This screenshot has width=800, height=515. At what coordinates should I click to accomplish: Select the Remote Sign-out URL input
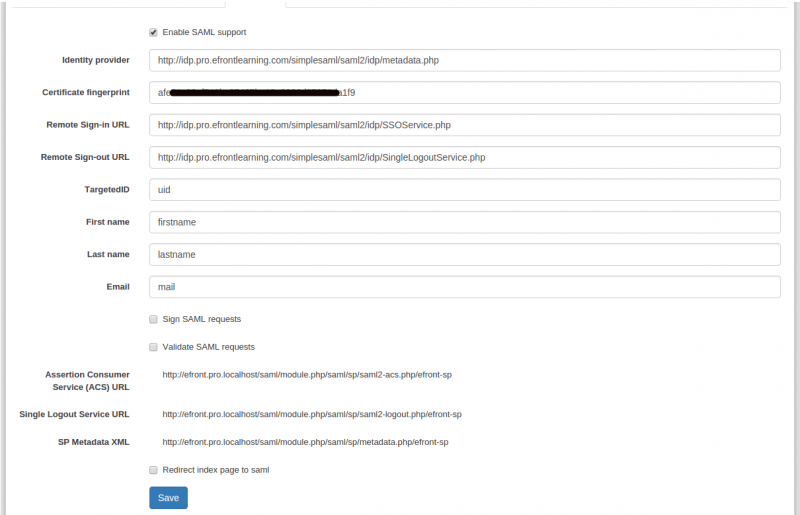pos(464,157)
